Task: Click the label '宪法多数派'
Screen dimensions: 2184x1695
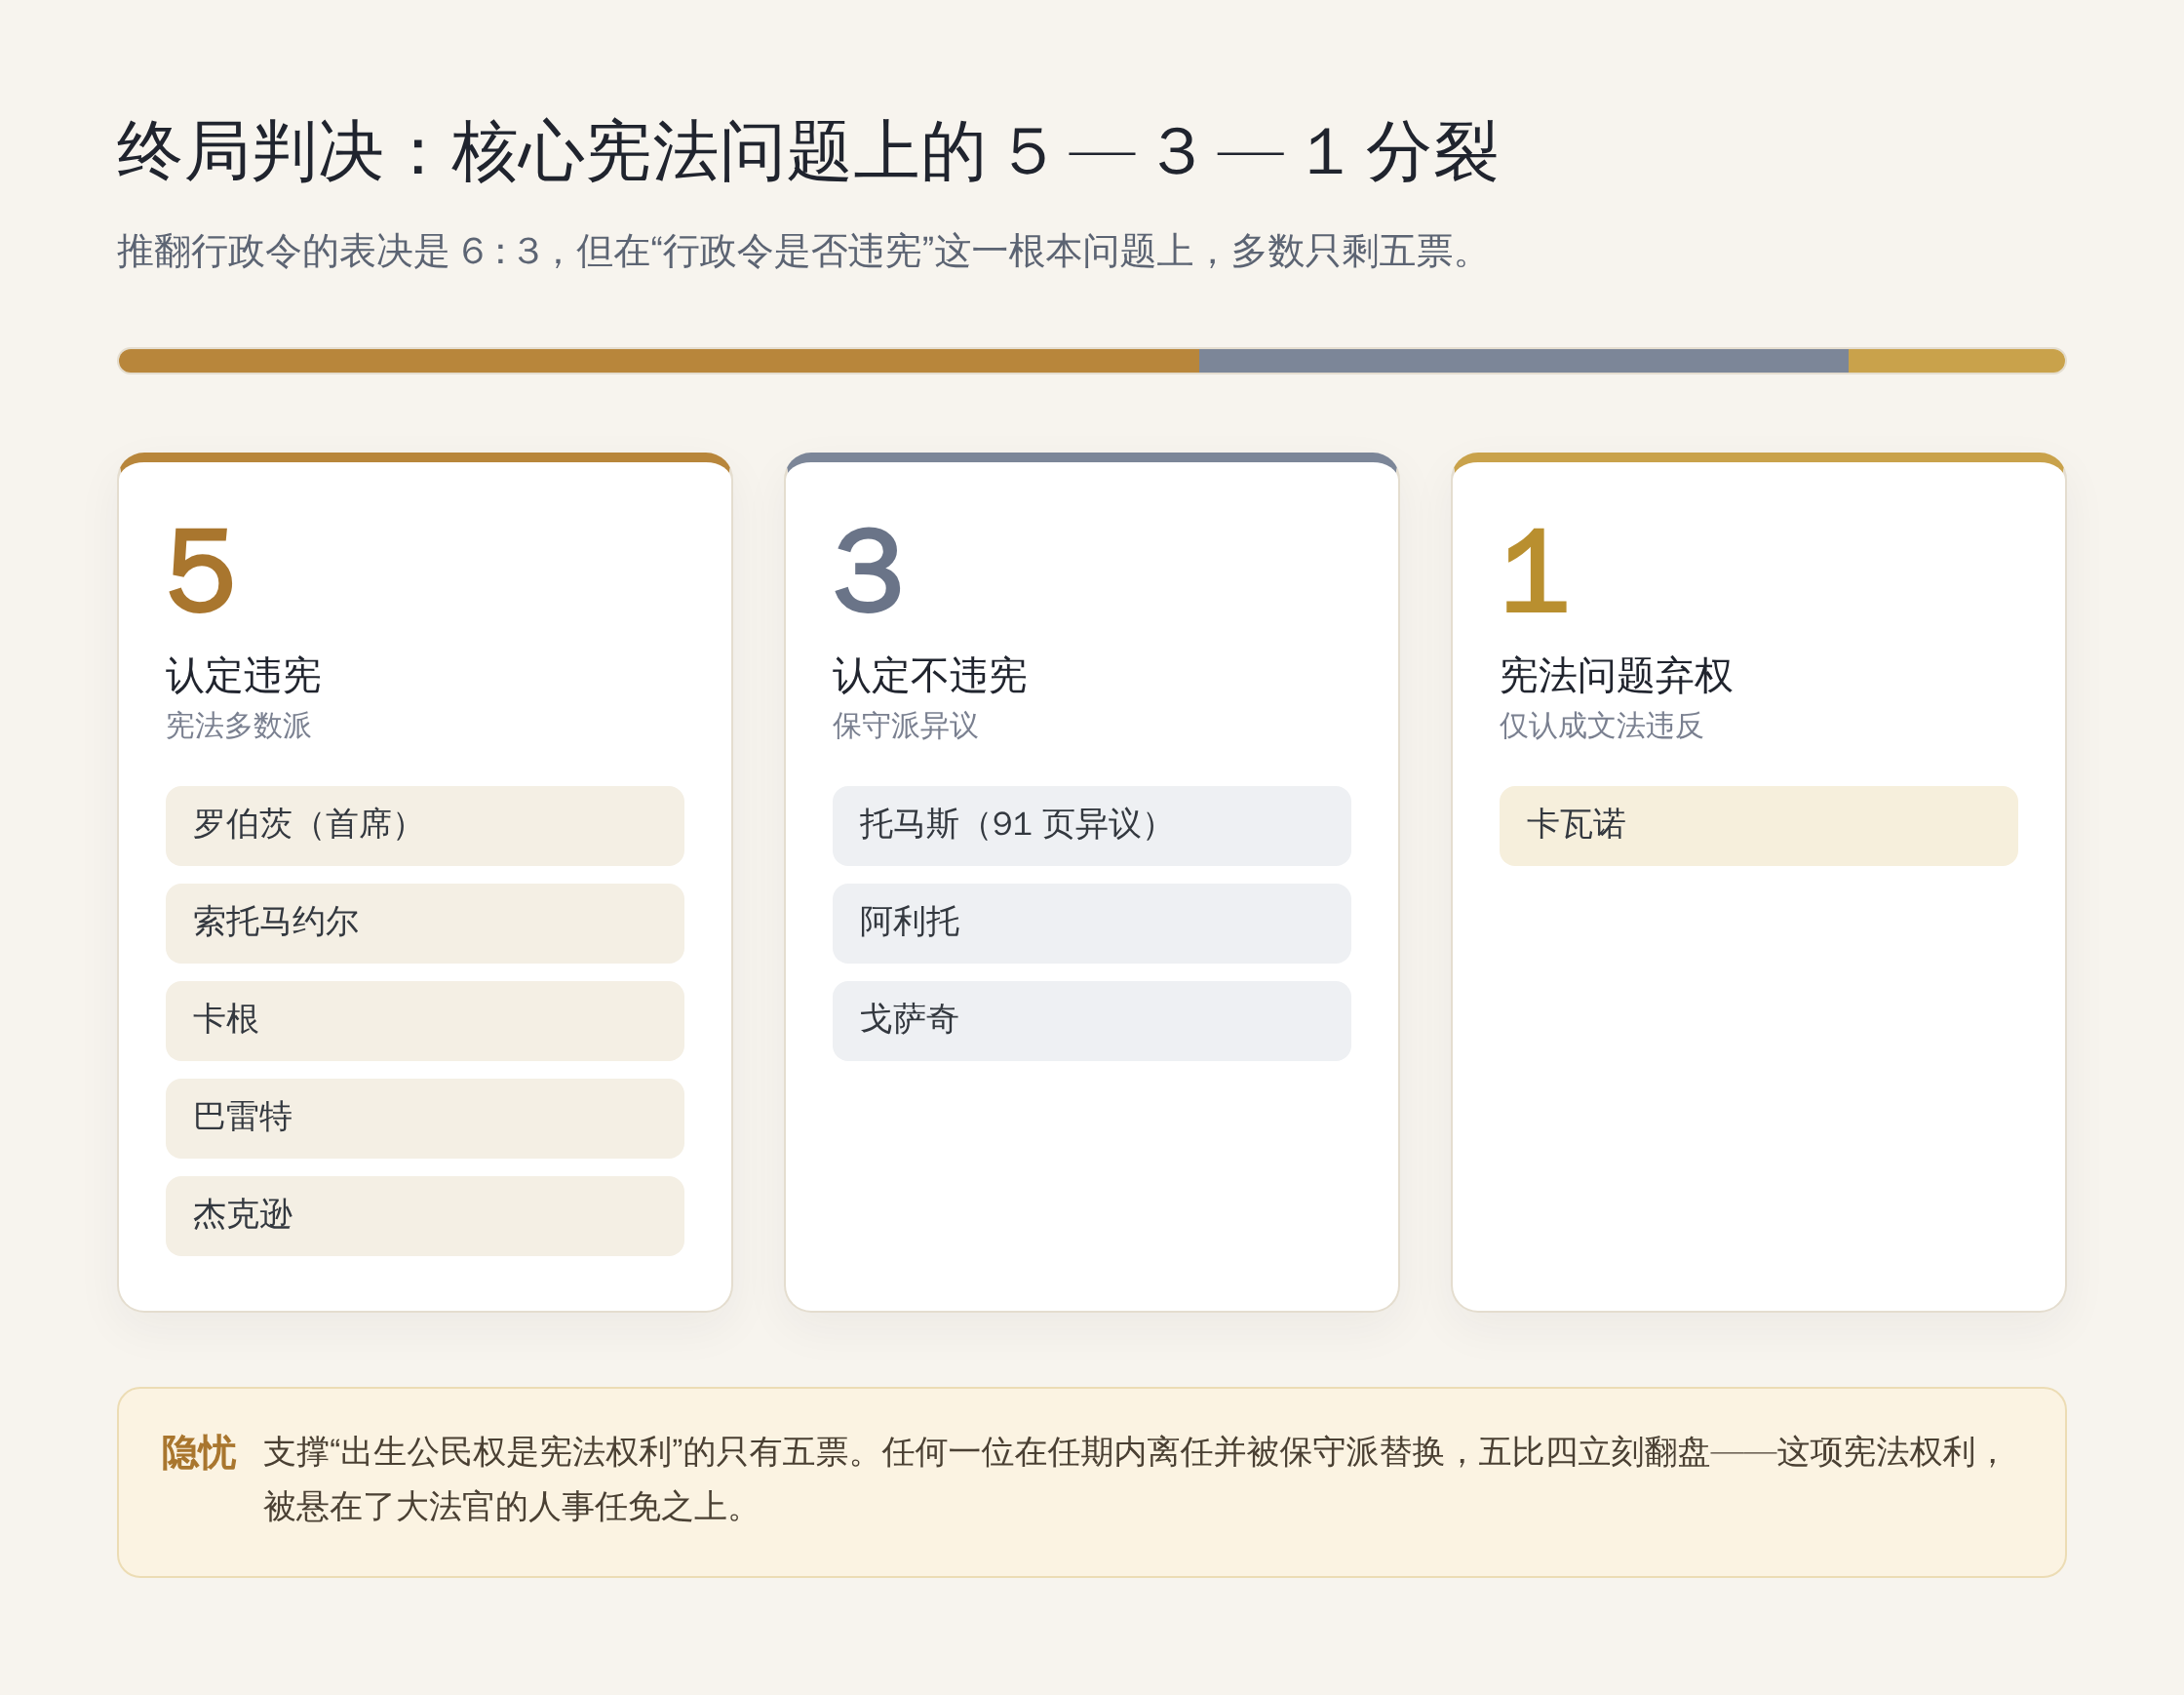Action: pos(238,726)
